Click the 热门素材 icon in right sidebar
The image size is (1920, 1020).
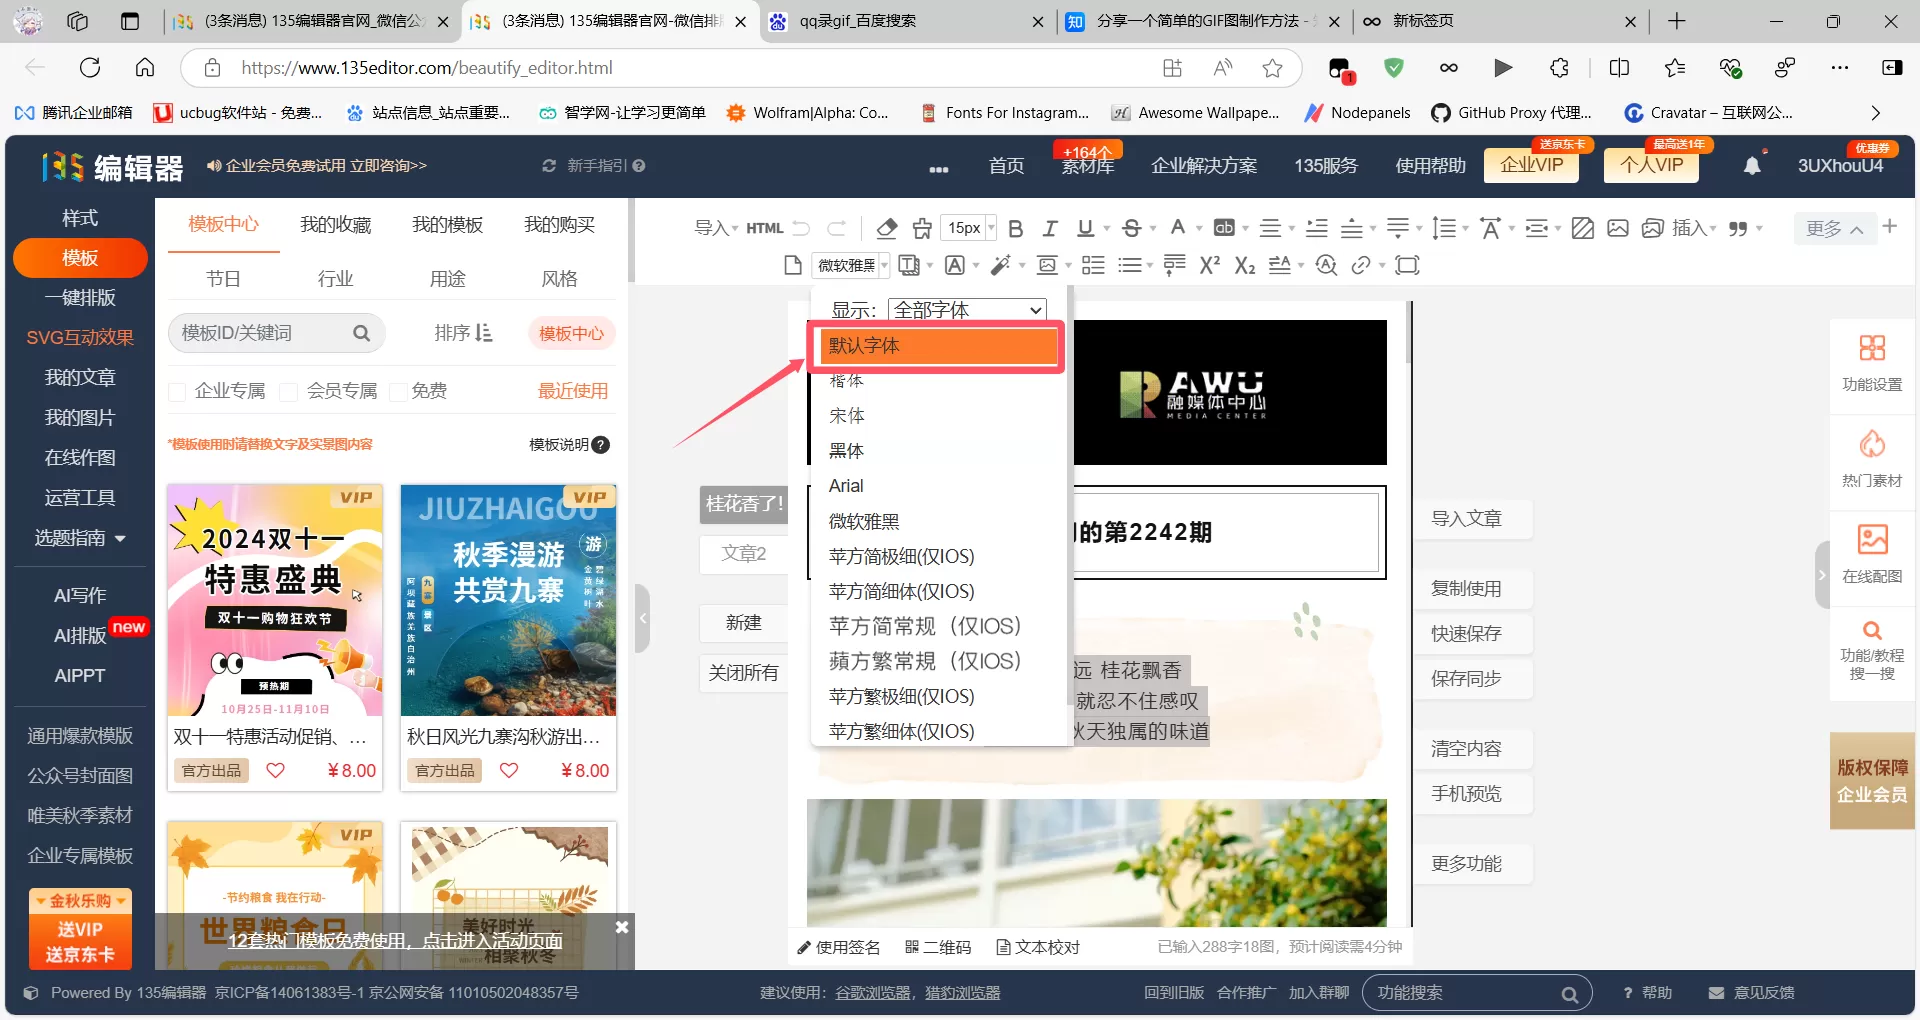pyautogui.click(x=1872, y=459)
